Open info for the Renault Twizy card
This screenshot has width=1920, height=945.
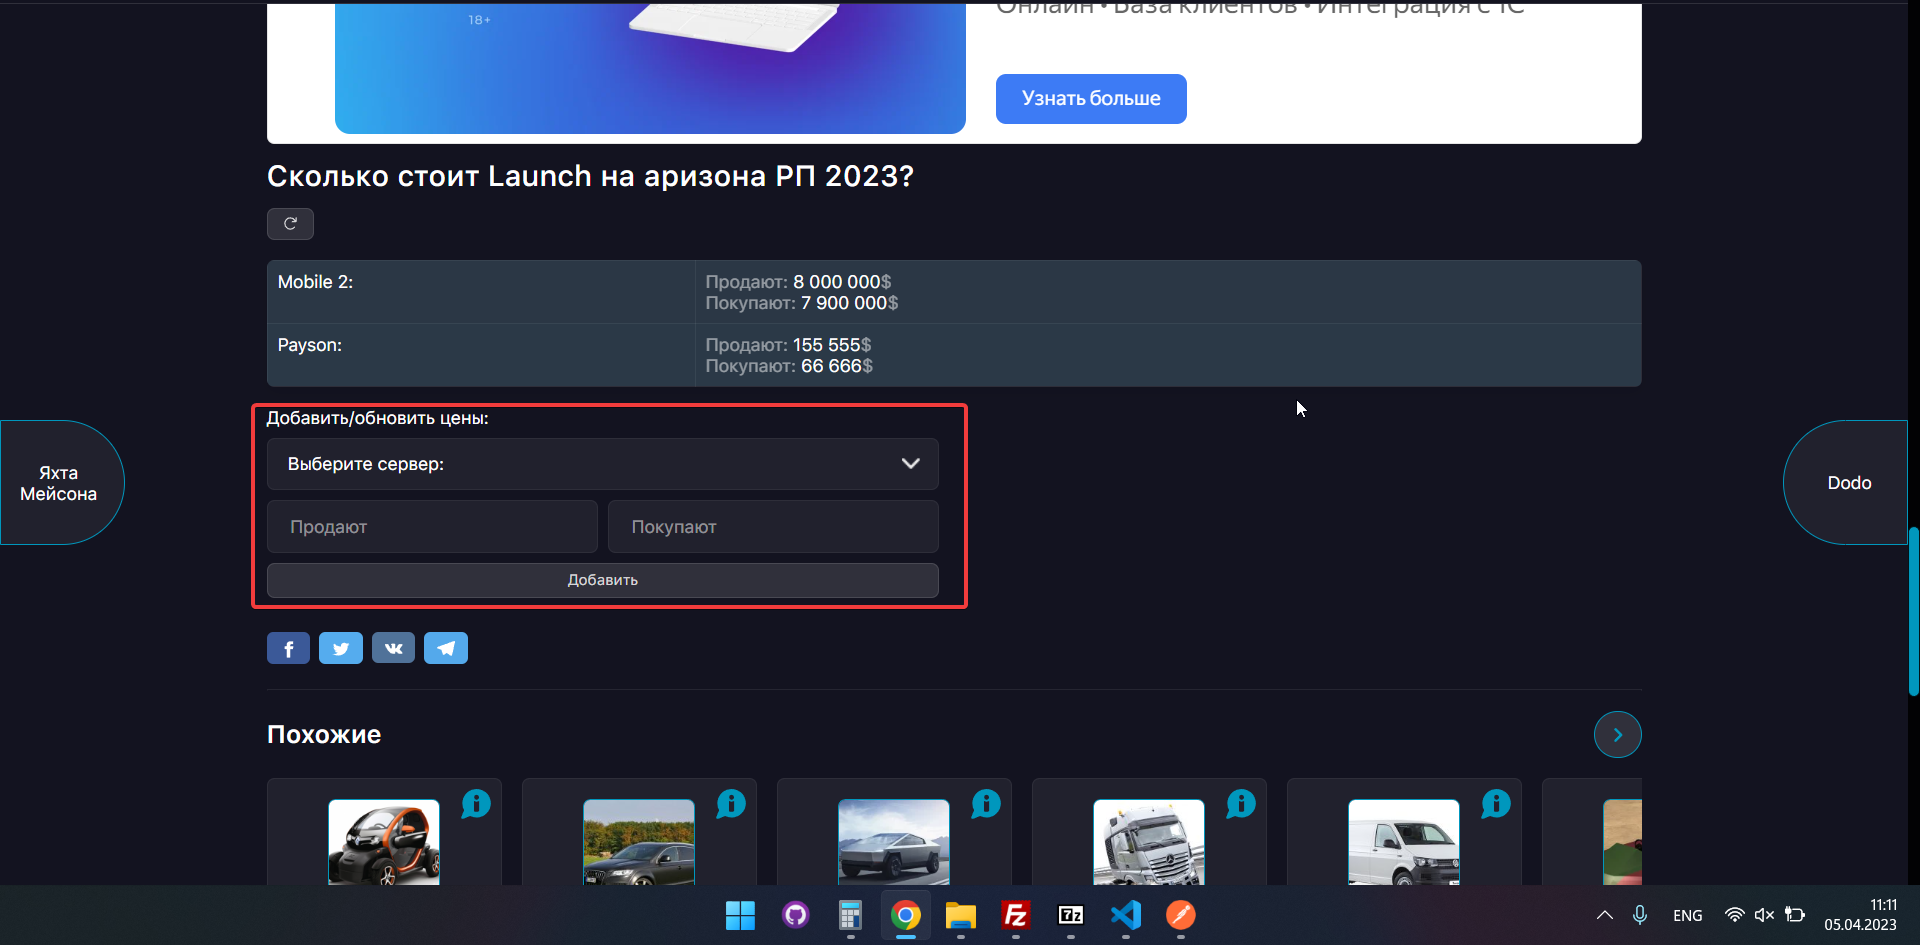[x=476, y=803]
